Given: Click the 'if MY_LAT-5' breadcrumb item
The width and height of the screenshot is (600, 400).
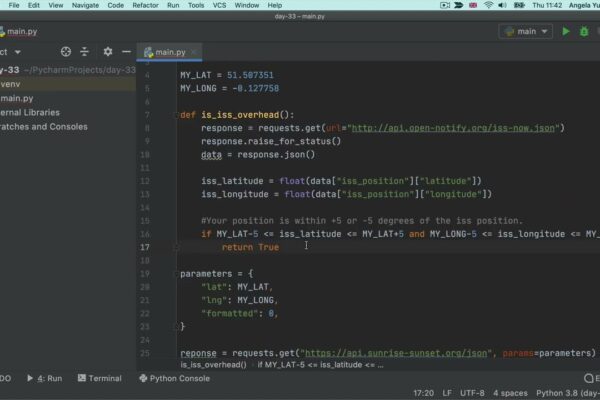Looking at the screenshot, I should [320, 365].
